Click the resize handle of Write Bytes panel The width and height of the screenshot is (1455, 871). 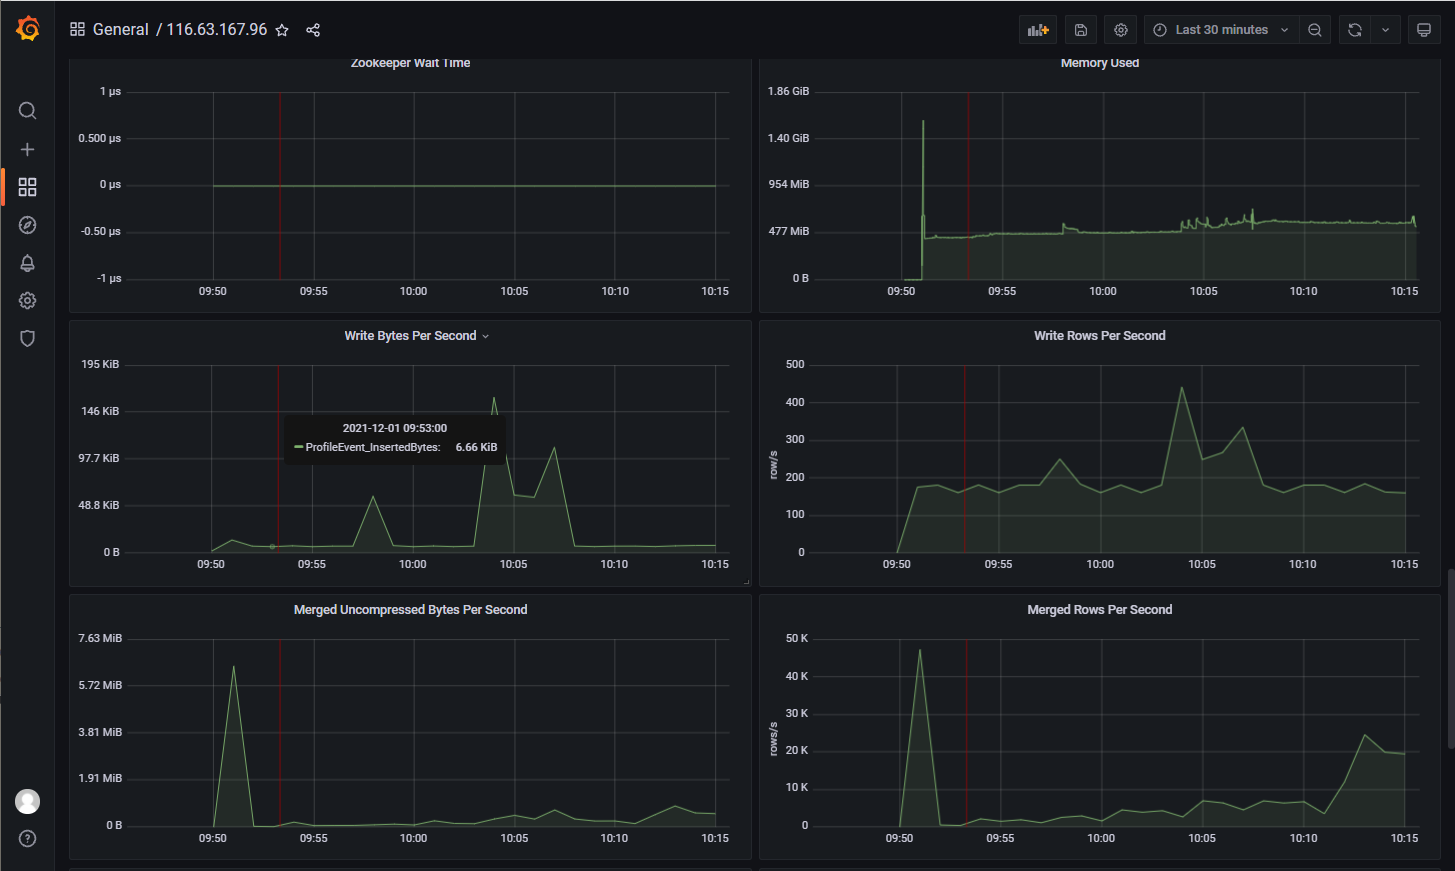coord(746,581)
